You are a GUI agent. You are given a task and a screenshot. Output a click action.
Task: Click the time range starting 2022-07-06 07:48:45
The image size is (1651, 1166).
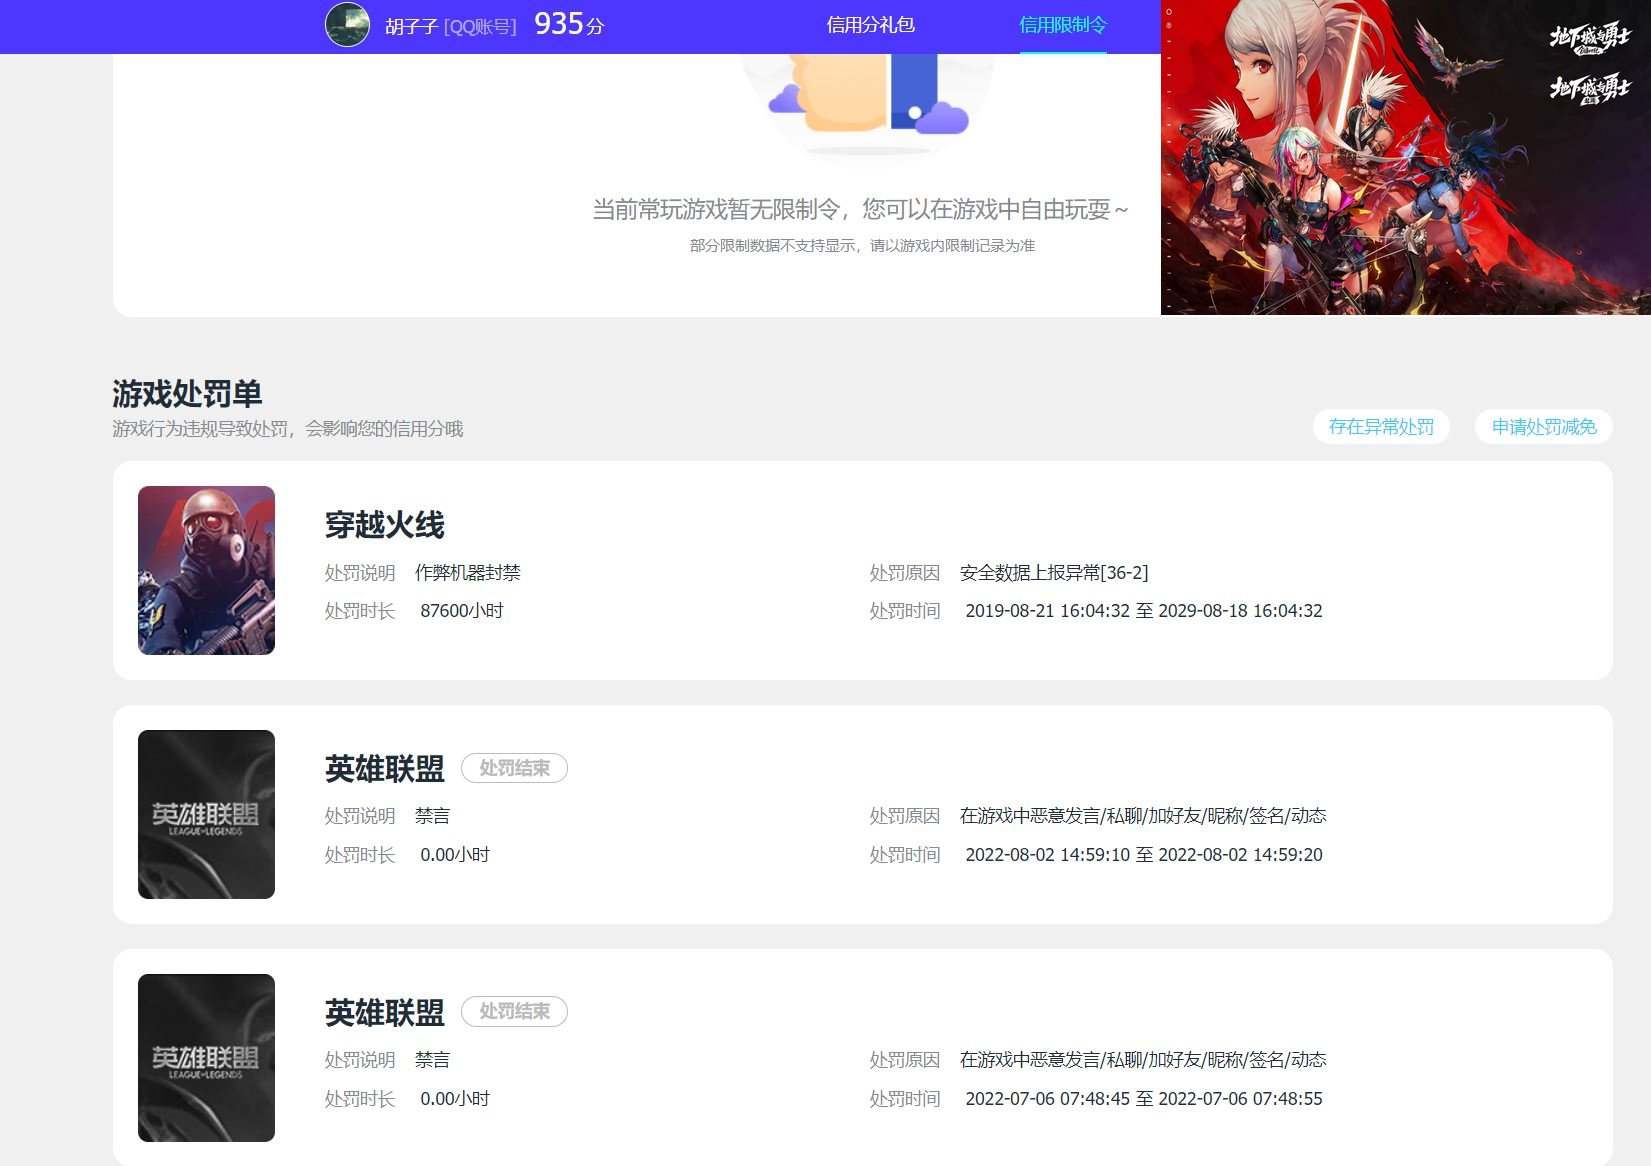coord(1144,1099)
